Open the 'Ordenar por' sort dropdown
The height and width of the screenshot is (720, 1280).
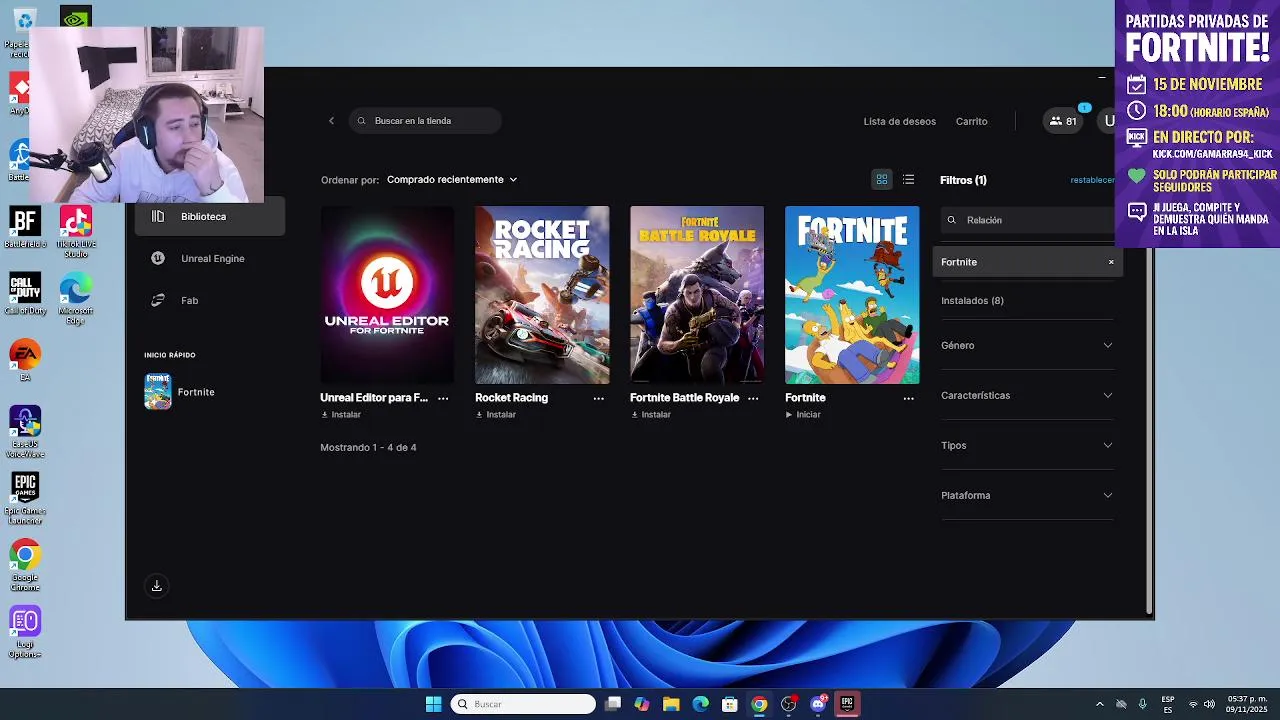pyautogui.click(x=452, y=180)
